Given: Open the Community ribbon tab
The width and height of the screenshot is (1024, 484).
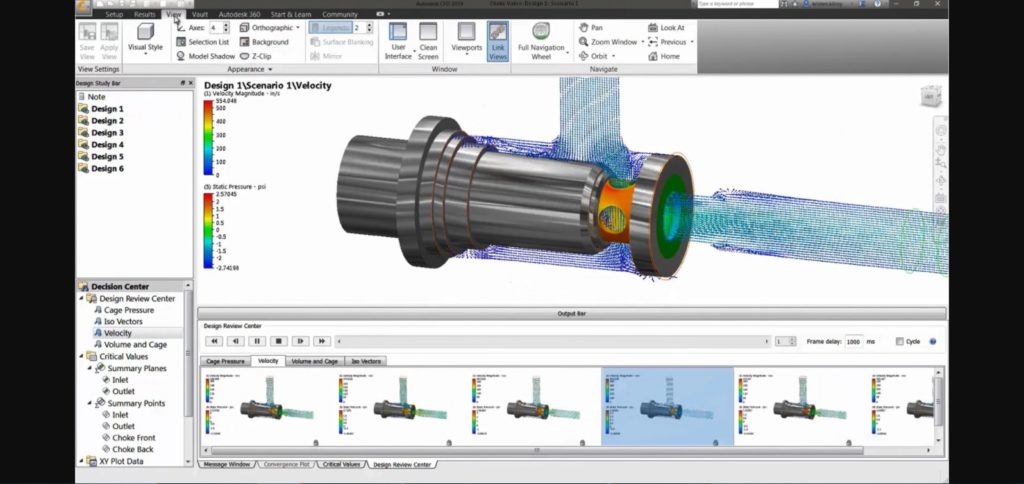Looking at the screenshot, I should 340,14.
